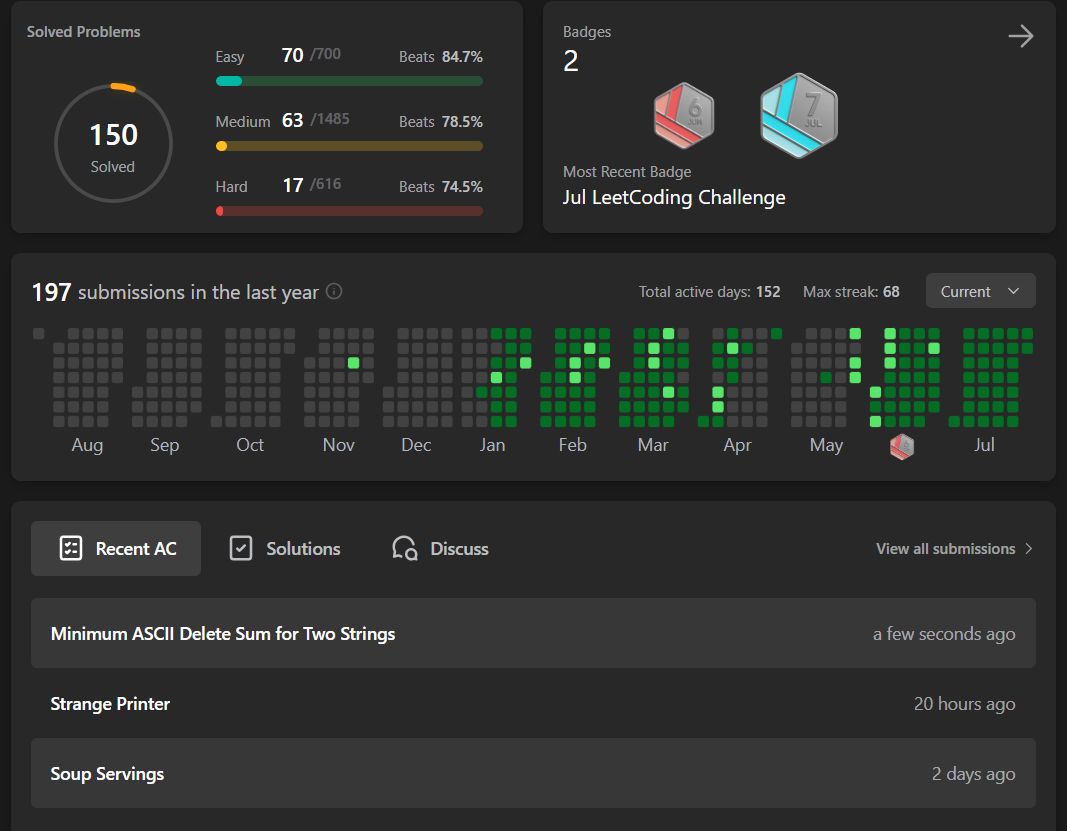The width and height of the screenshot is (1067, 831).
Task: Click the Jul LeetCoding Challenge badge title
Action: tap(674, 197)
